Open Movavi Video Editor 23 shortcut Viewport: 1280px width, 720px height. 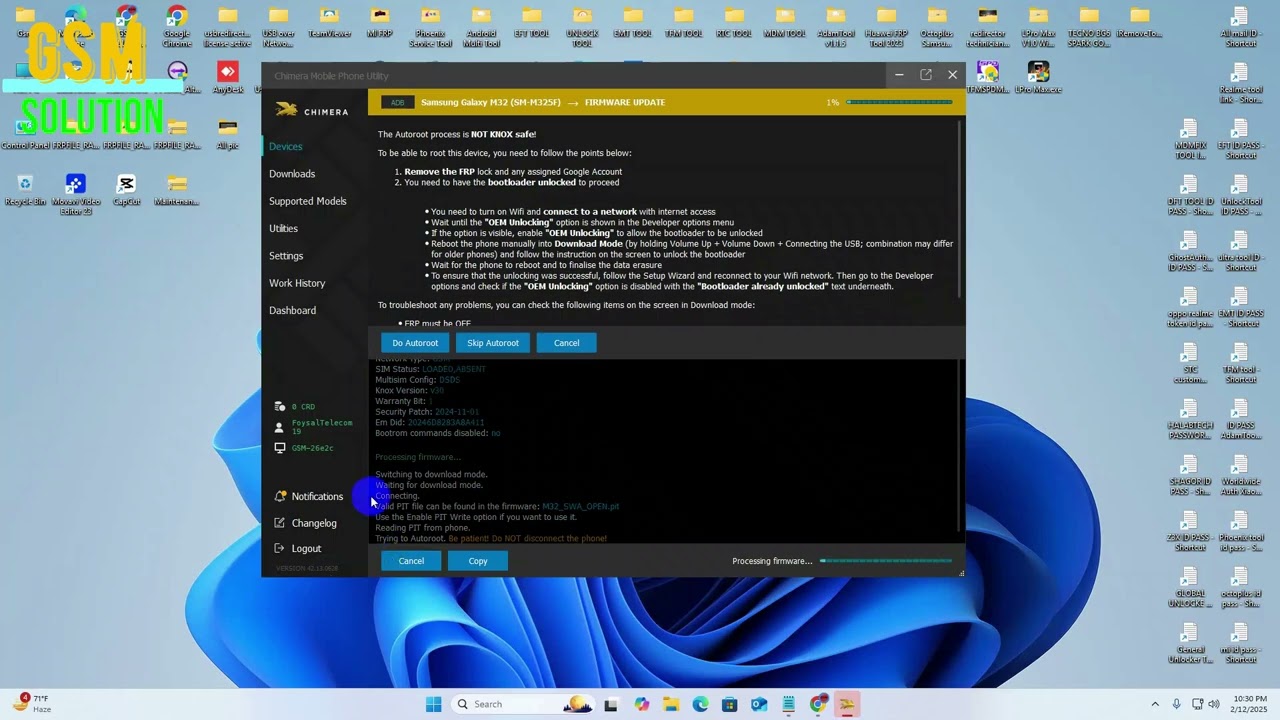75,194
